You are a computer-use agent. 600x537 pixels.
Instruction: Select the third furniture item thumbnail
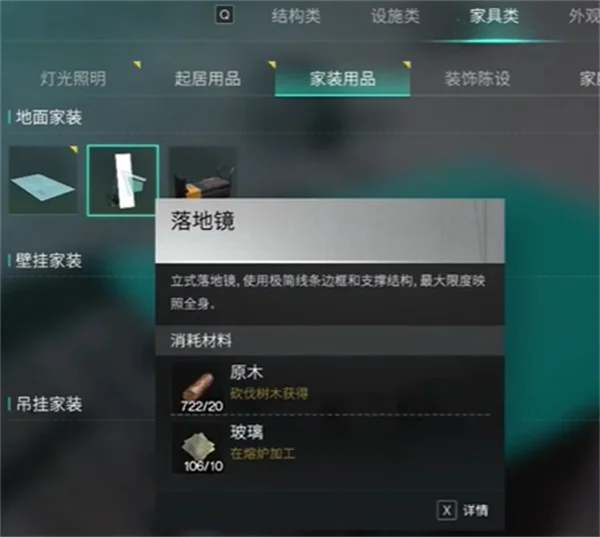pos(202,172)
